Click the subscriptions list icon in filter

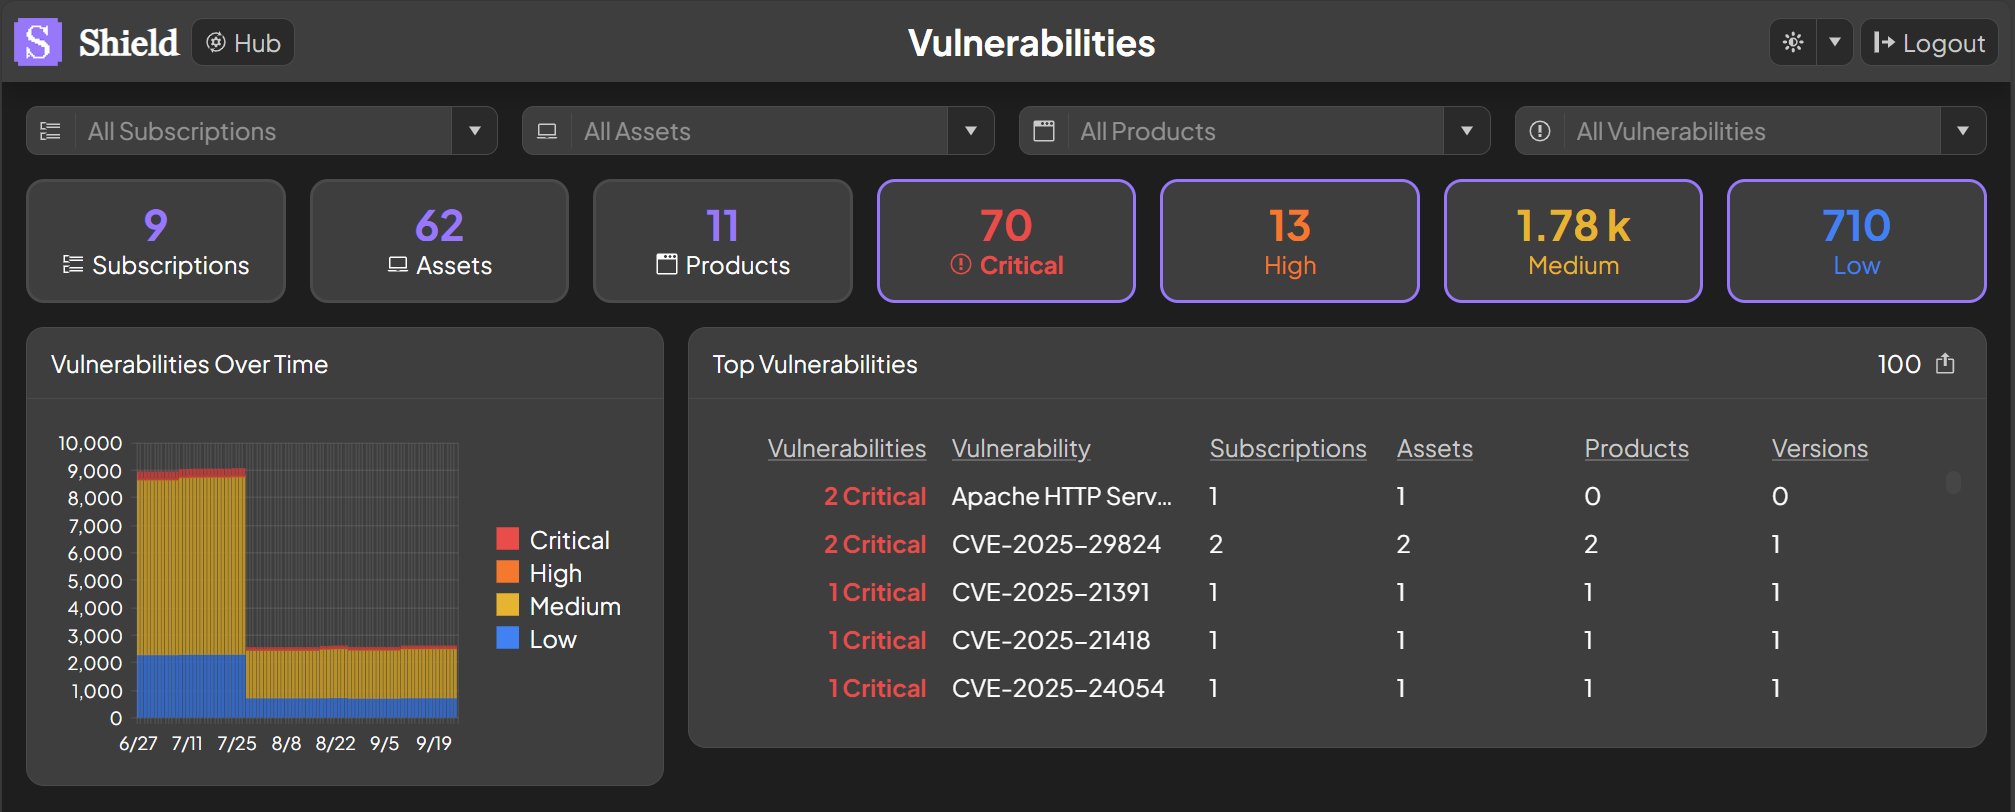click(x=50, y=131)
